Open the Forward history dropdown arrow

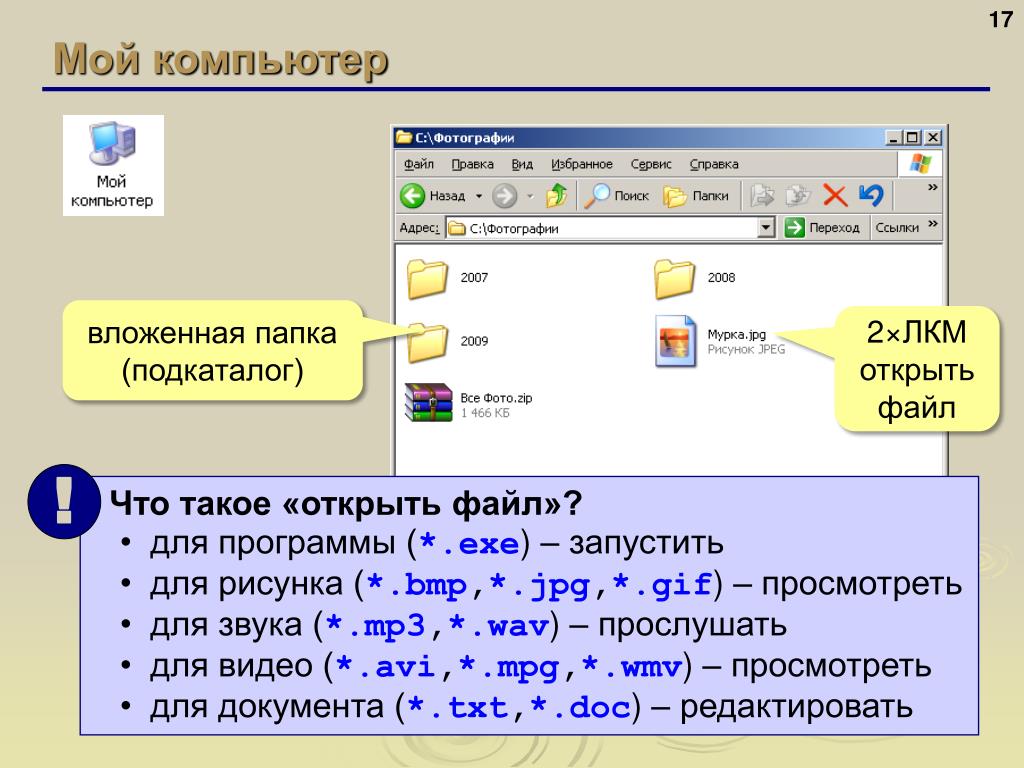tap(530, 196)
